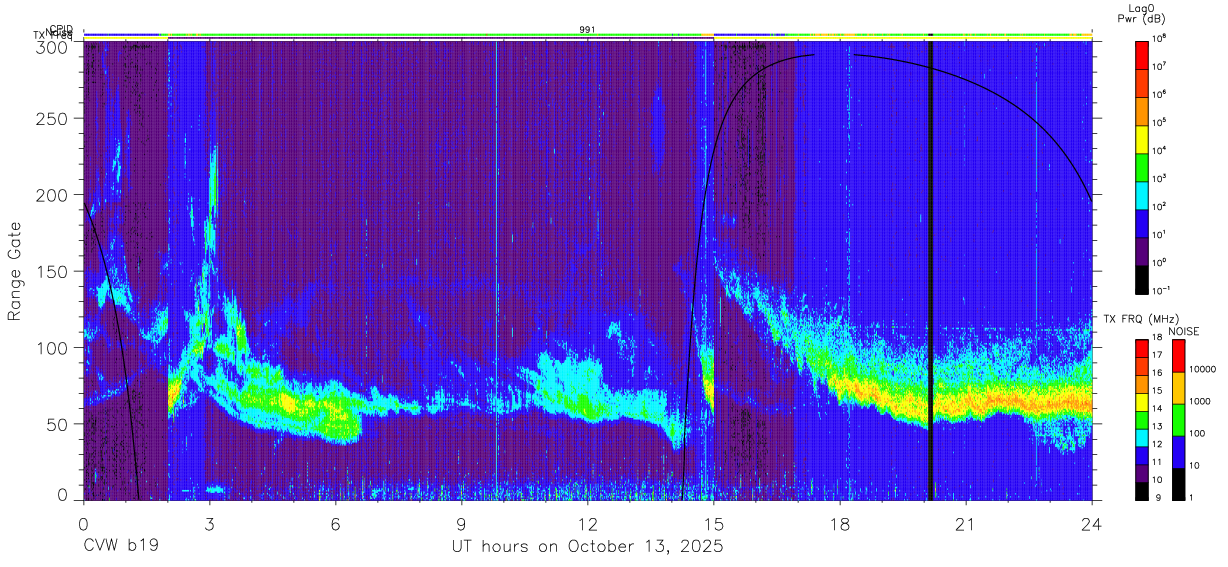Click the '21' tick on the UT hours axis

pyautogui.click(x=966, y=523)
